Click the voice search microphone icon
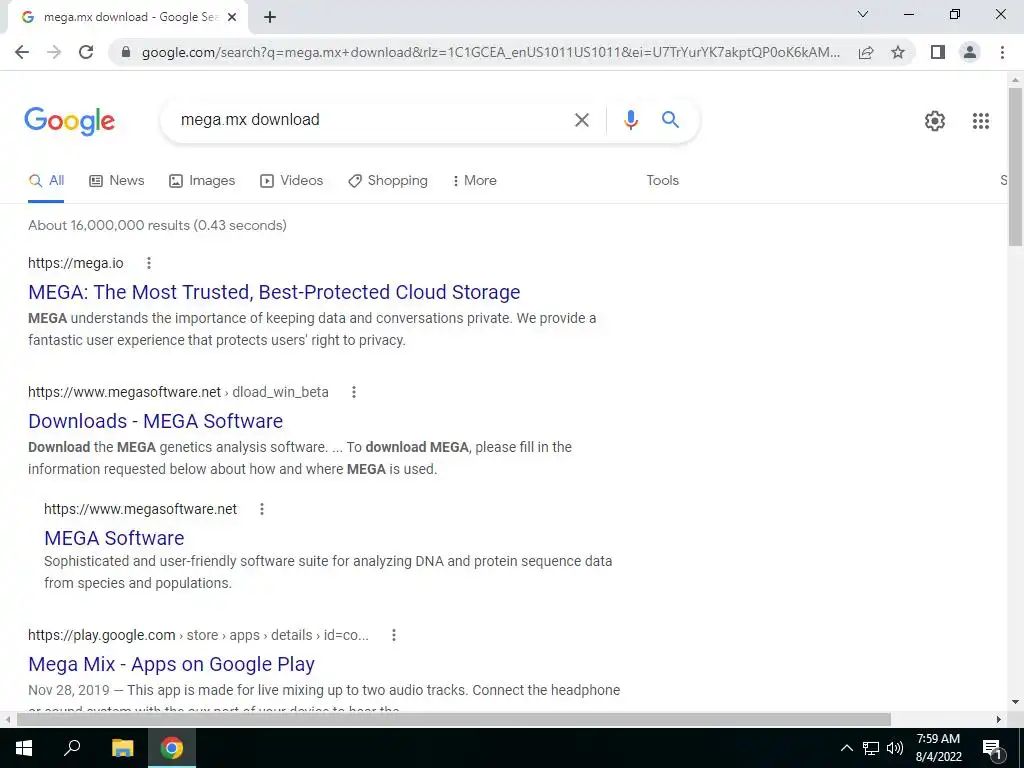Image resolution: width=1024 pixels, height=768 pixels. 630,120
